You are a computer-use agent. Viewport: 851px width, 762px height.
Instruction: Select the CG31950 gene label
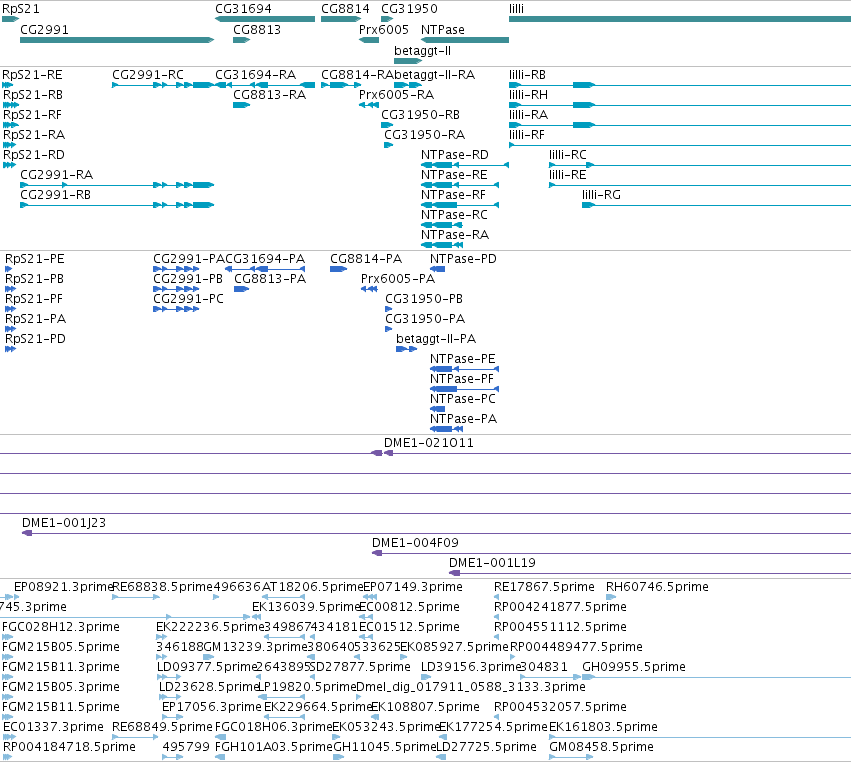tap(409, 9)
